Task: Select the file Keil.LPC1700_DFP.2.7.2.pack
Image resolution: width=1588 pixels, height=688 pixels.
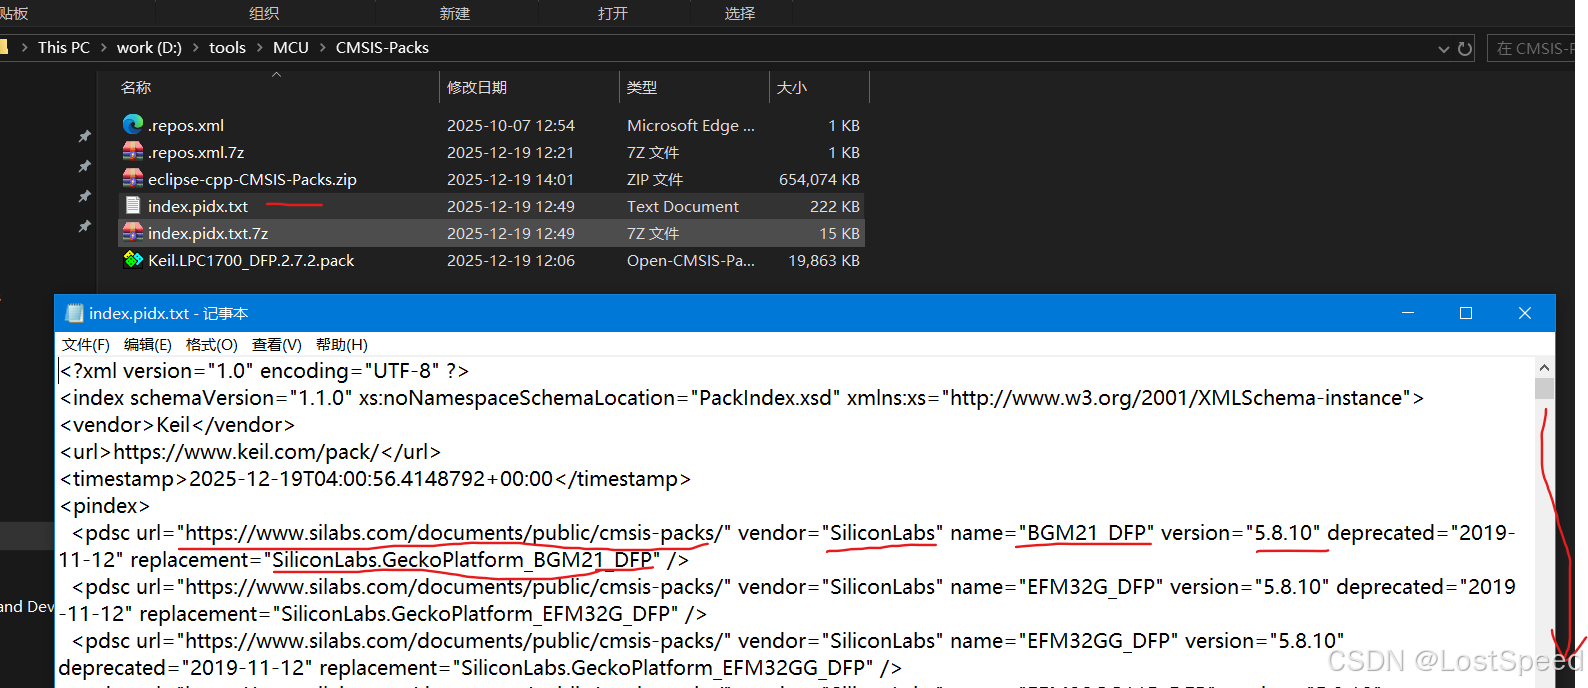Action: point(251,260)
